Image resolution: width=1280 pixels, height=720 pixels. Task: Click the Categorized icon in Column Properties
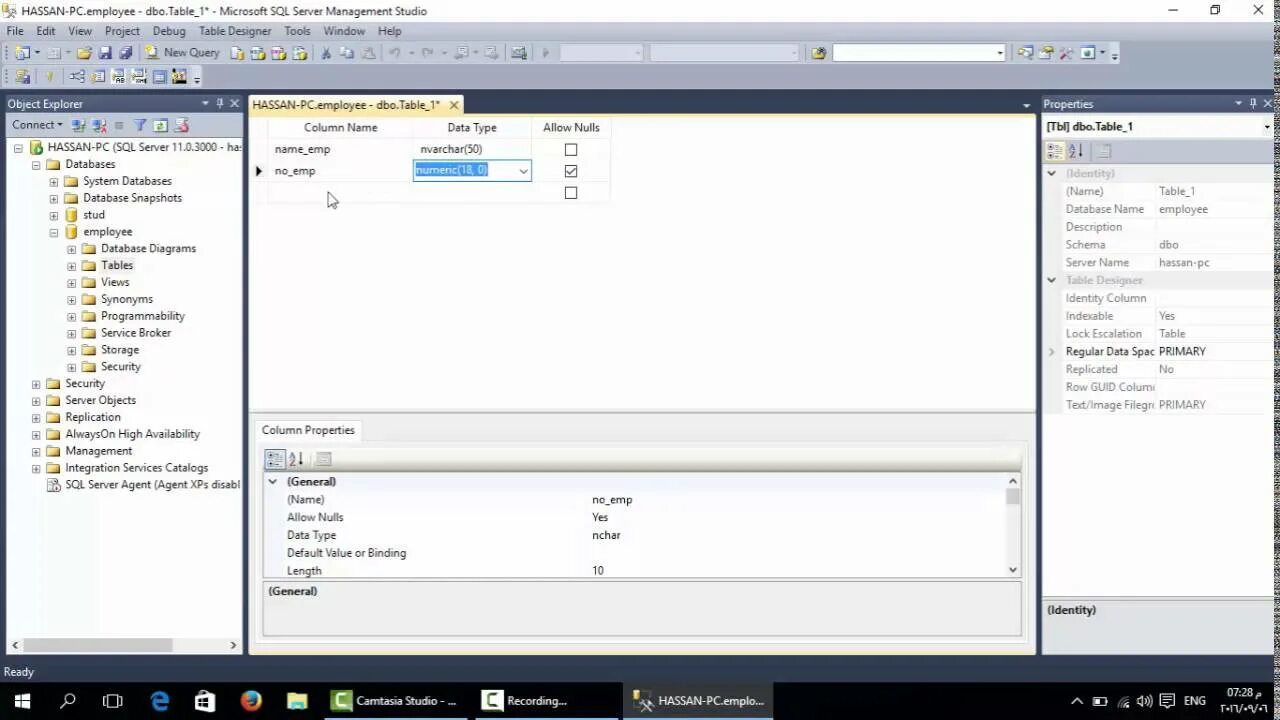pyautogui.click(x=275, y=459)
